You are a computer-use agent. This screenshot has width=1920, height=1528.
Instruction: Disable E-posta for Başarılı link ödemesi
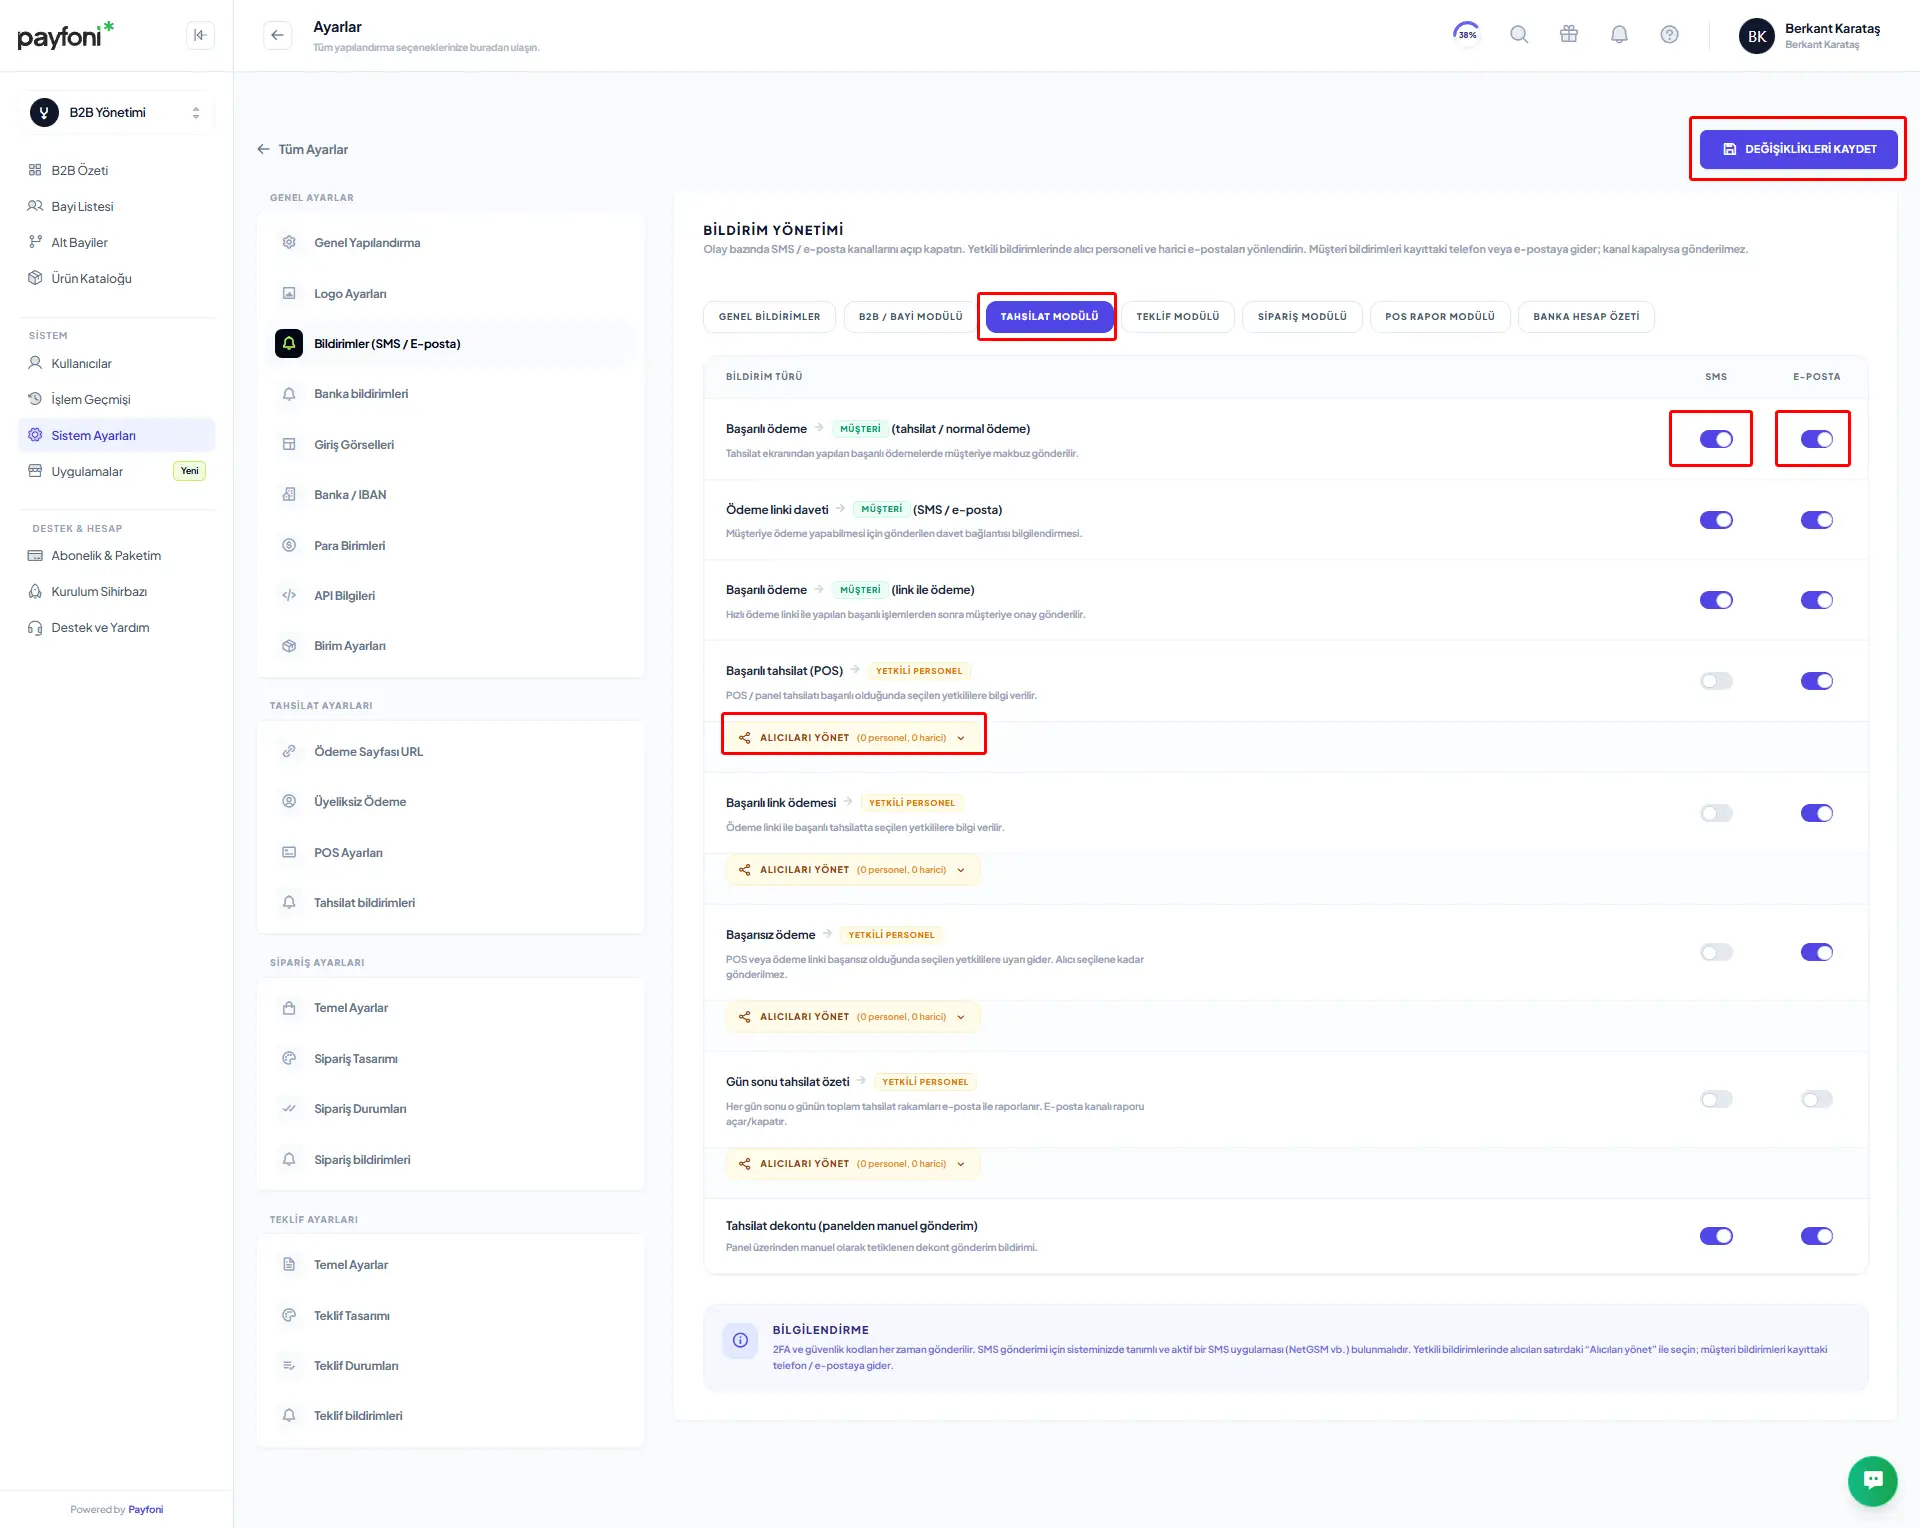point(1816,813)
